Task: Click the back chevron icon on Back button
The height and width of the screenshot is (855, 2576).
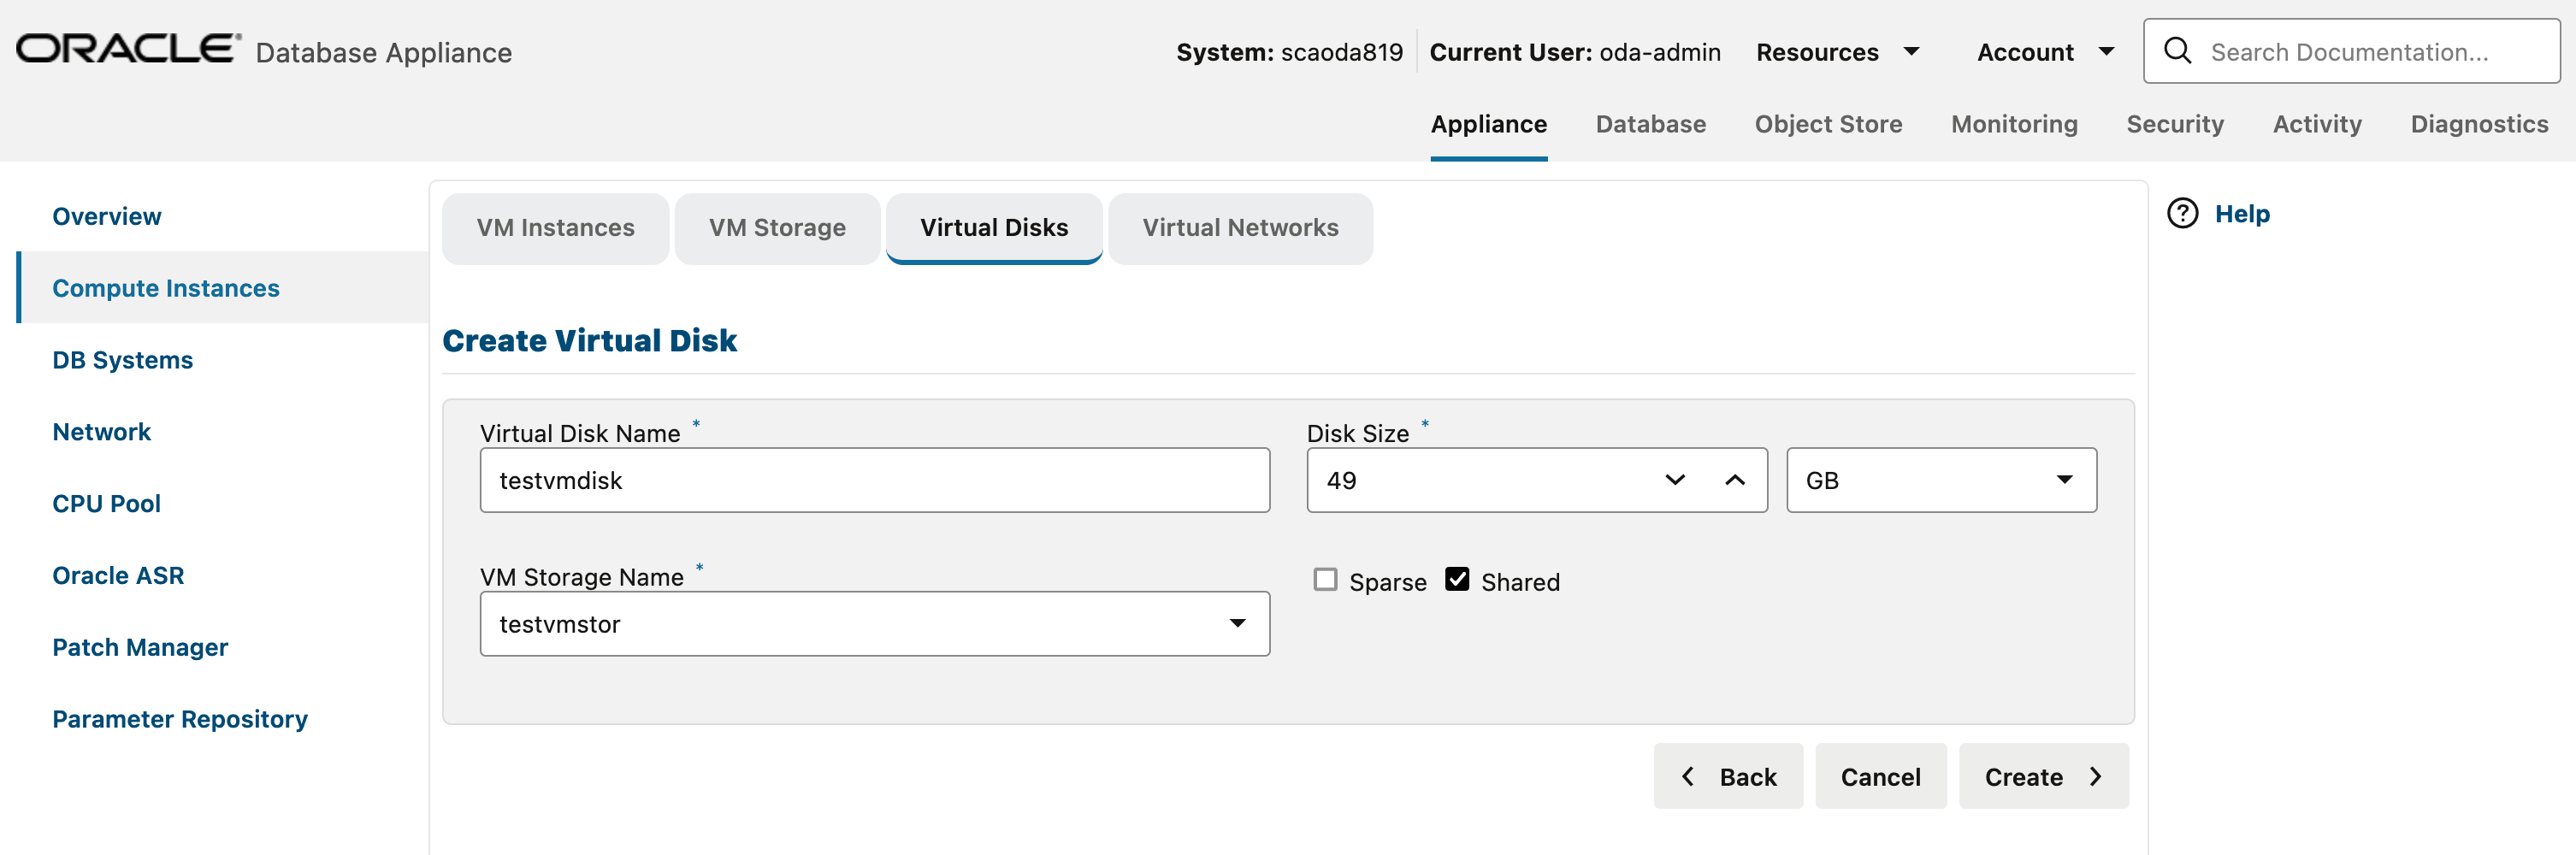Action: click(x=1689, y=776)
